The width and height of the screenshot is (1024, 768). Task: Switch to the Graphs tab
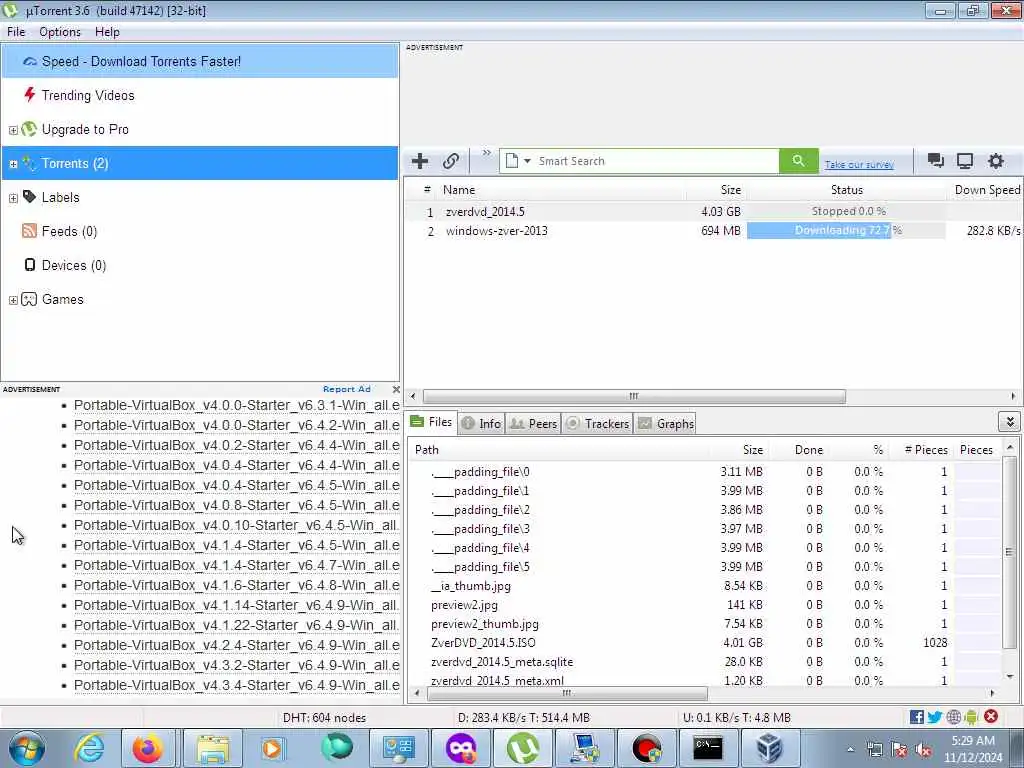point(665,424)
